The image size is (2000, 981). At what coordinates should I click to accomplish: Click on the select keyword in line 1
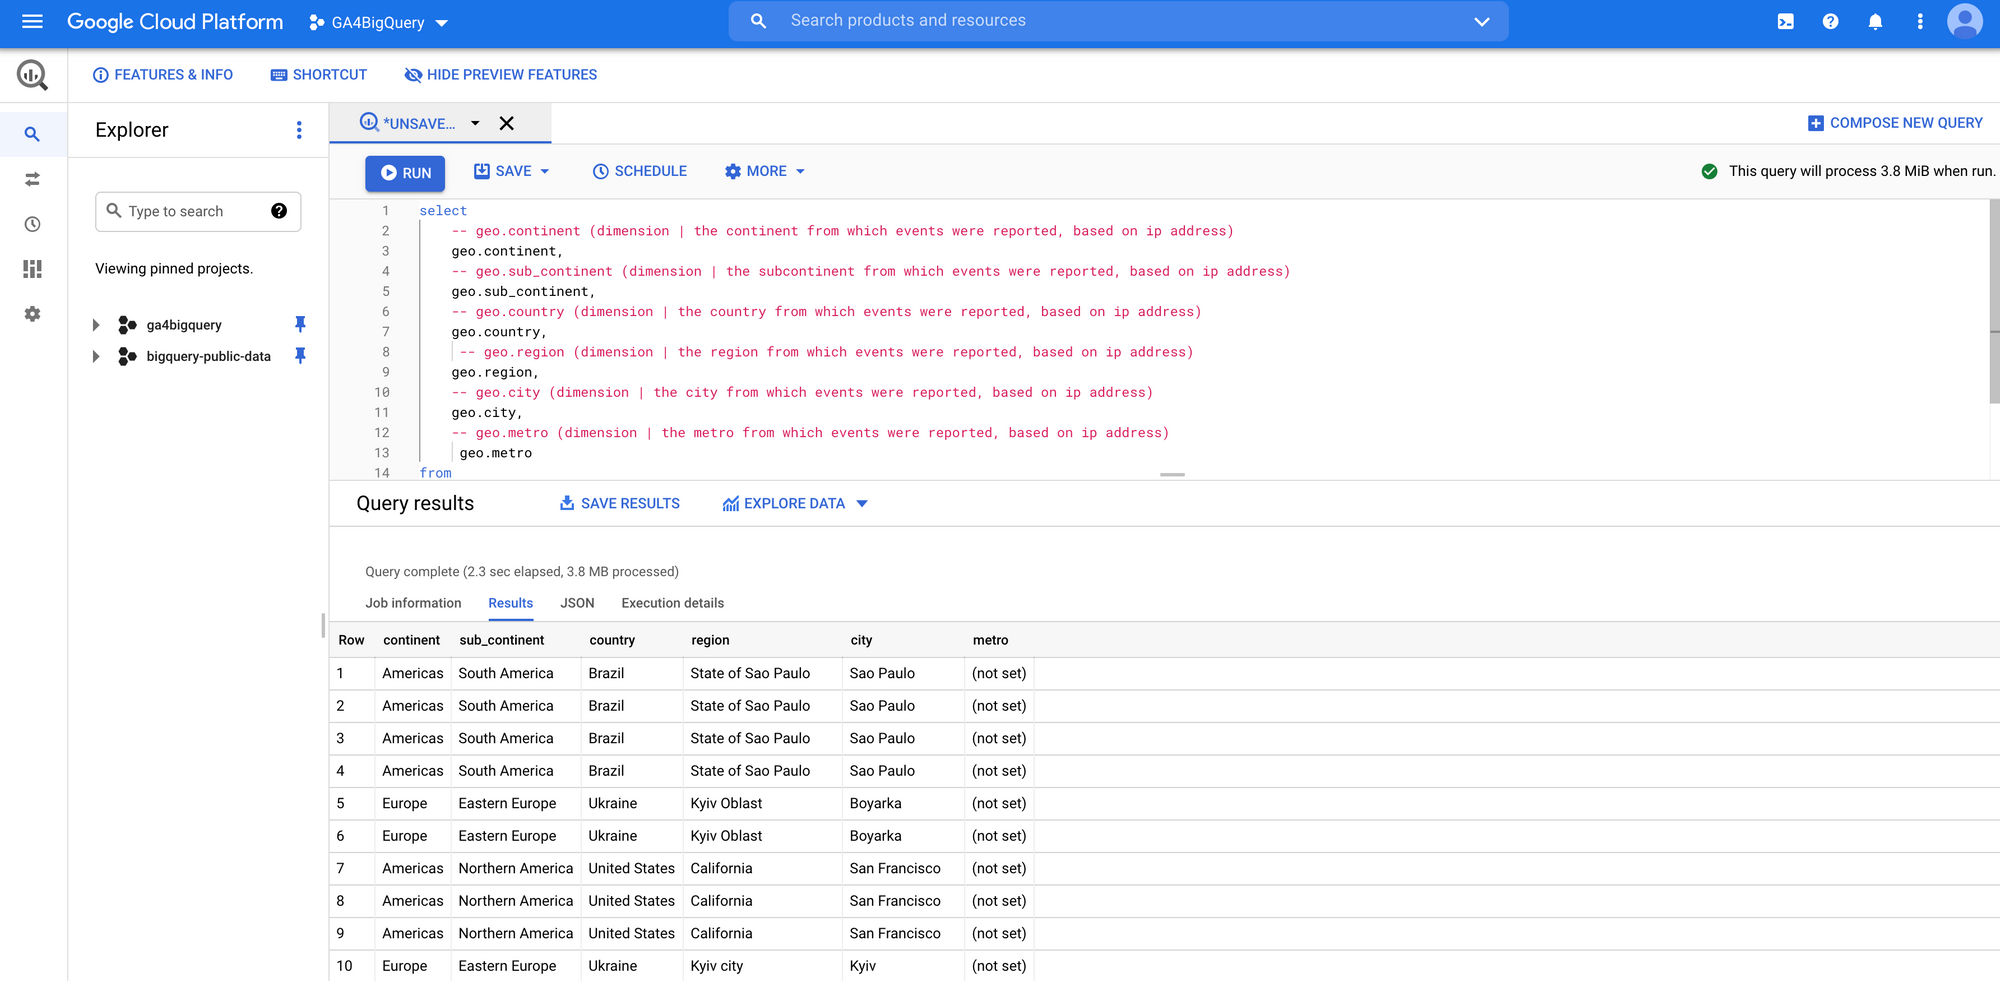click(x=443, y=211)
